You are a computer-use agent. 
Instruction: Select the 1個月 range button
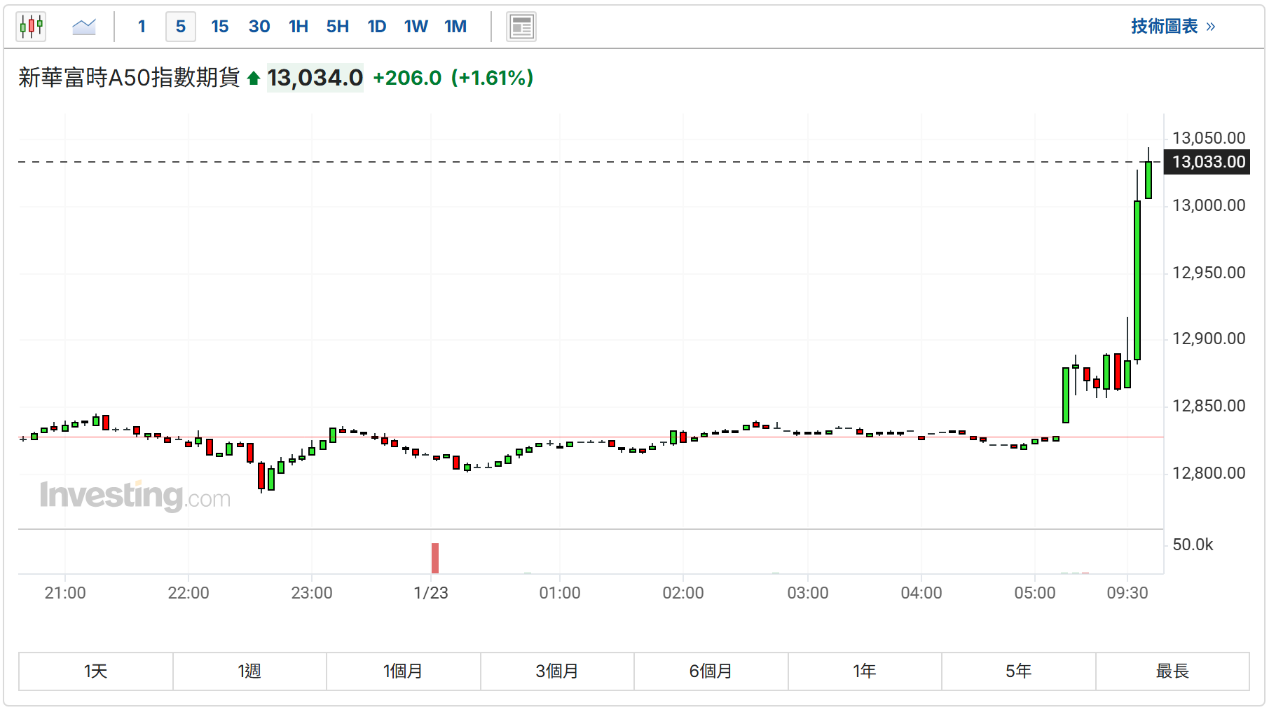click(x=403, y=671)
